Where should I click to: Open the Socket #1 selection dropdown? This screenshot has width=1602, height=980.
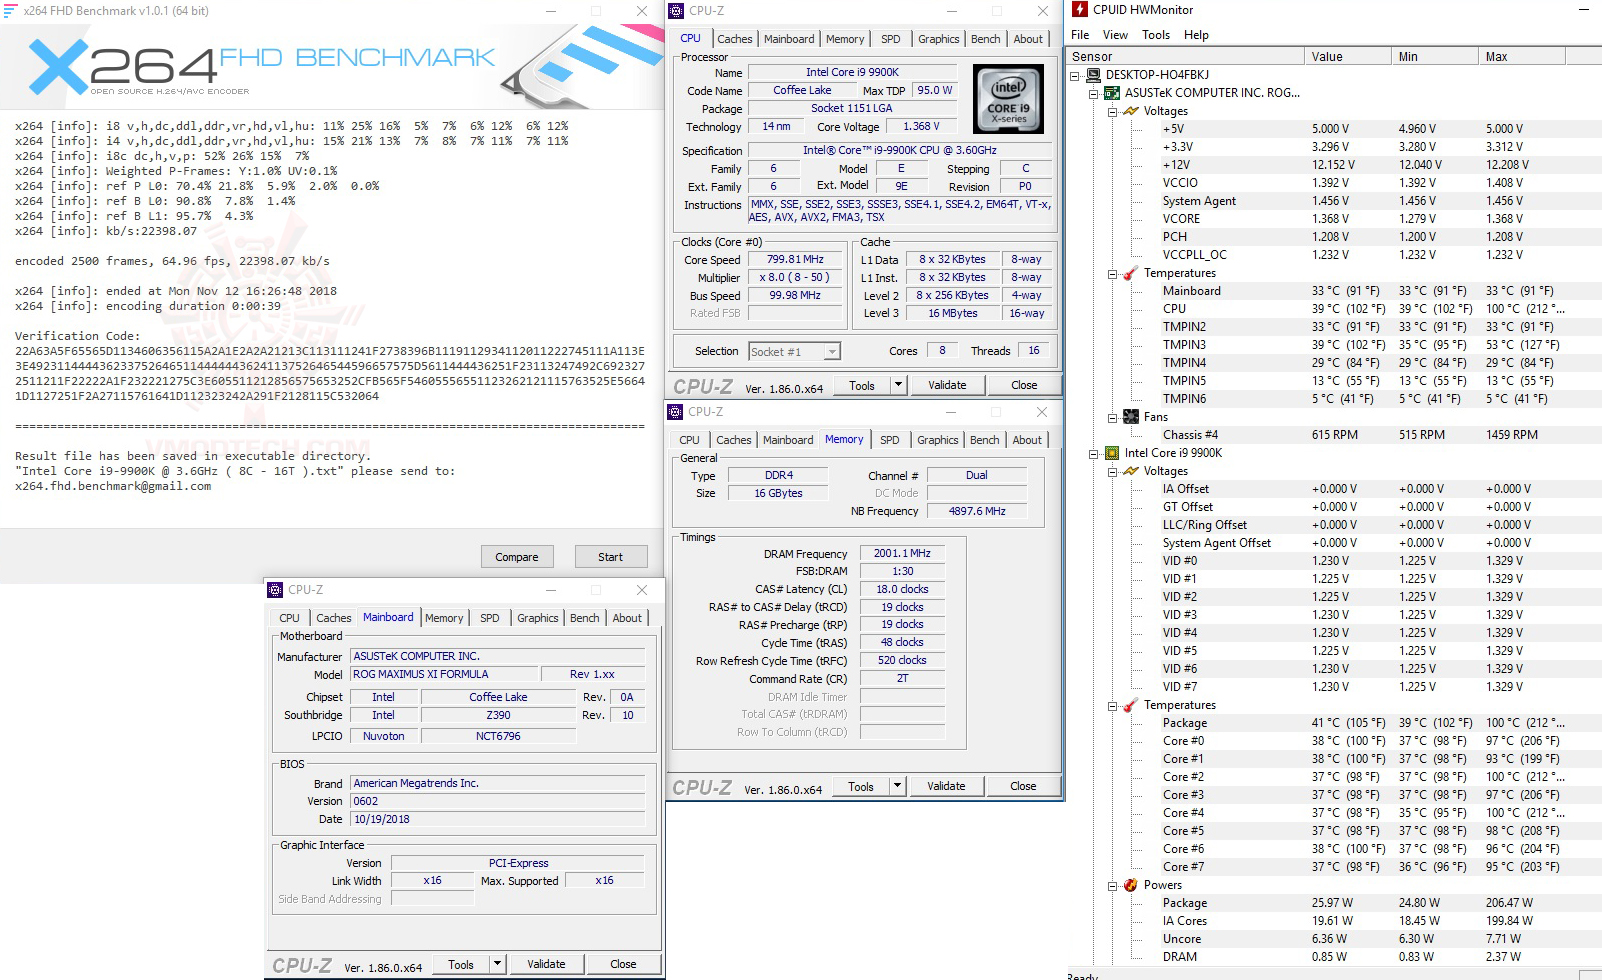pyautogui.click(x=833, y=351)
